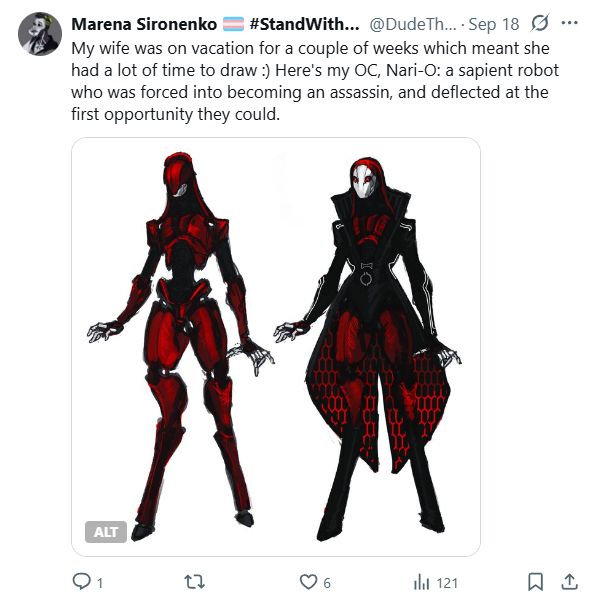Open the @DudeTh... handle link
Screen dimensions: 594x604
pos(412,24)
